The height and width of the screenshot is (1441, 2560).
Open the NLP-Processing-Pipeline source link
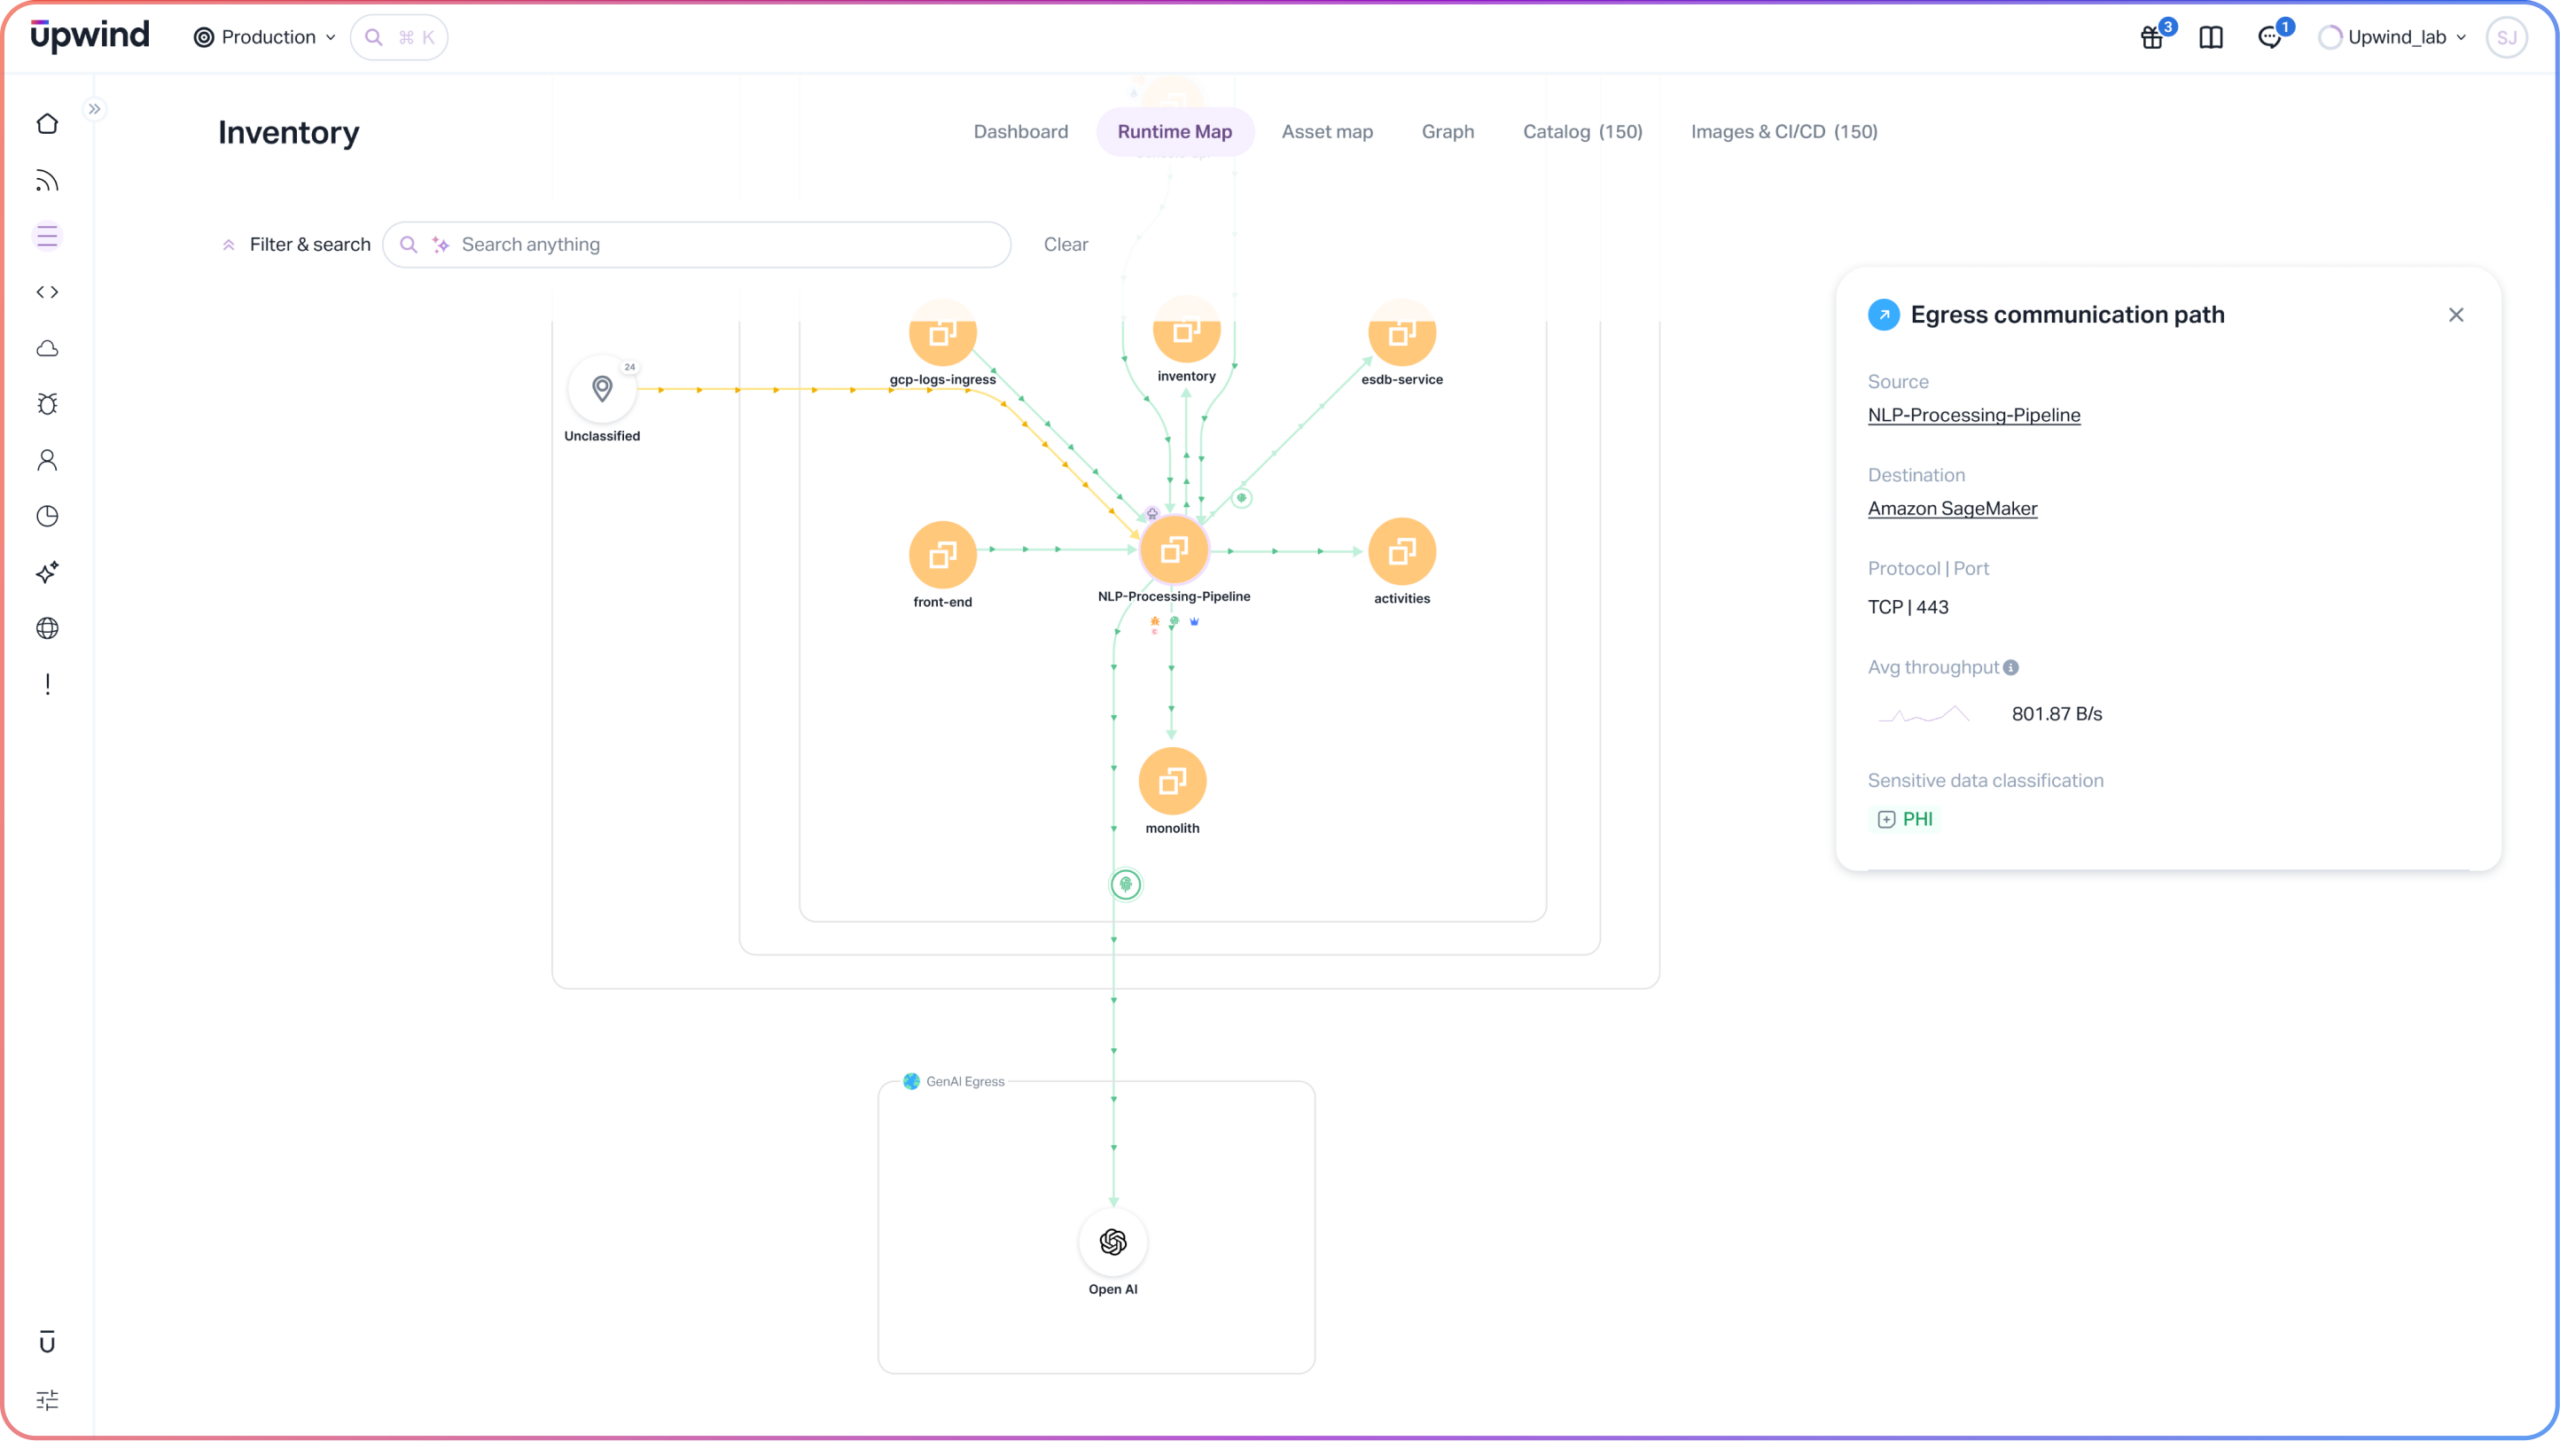pos(1973,415)
